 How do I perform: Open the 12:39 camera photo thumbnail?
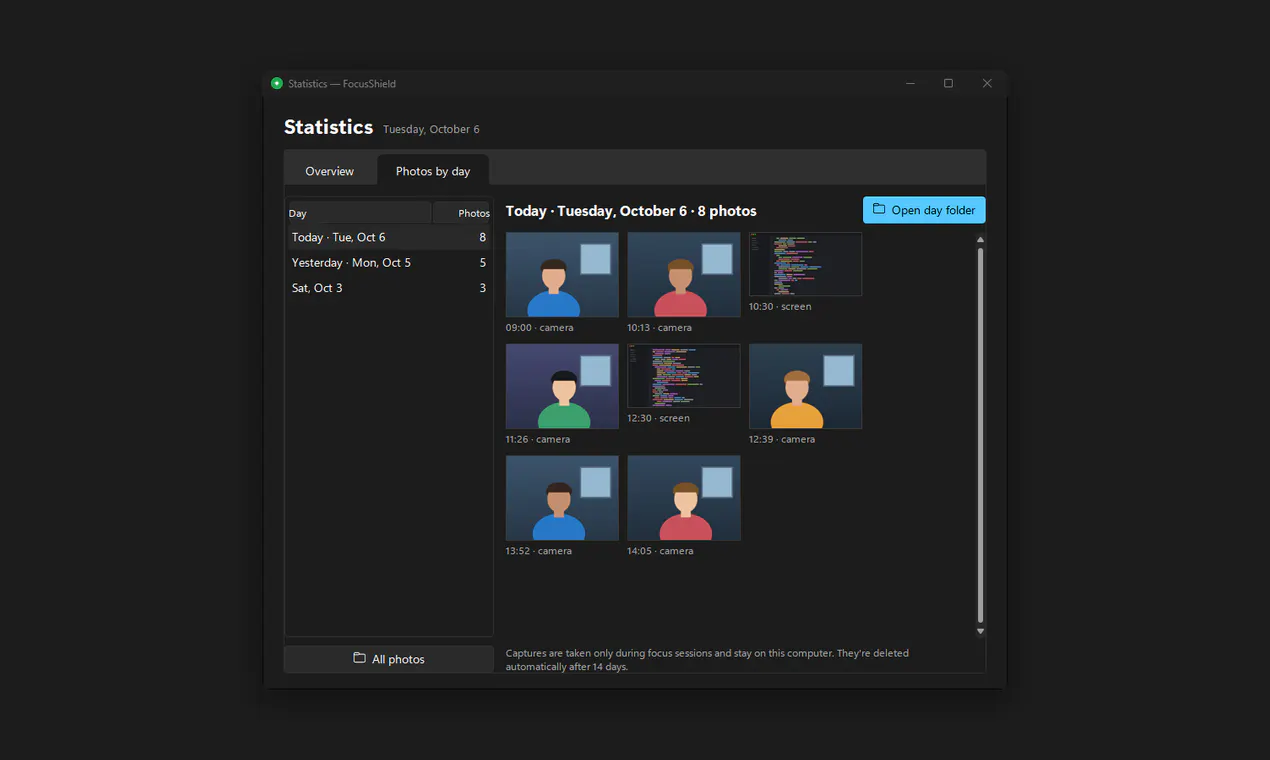coord(805,387)
